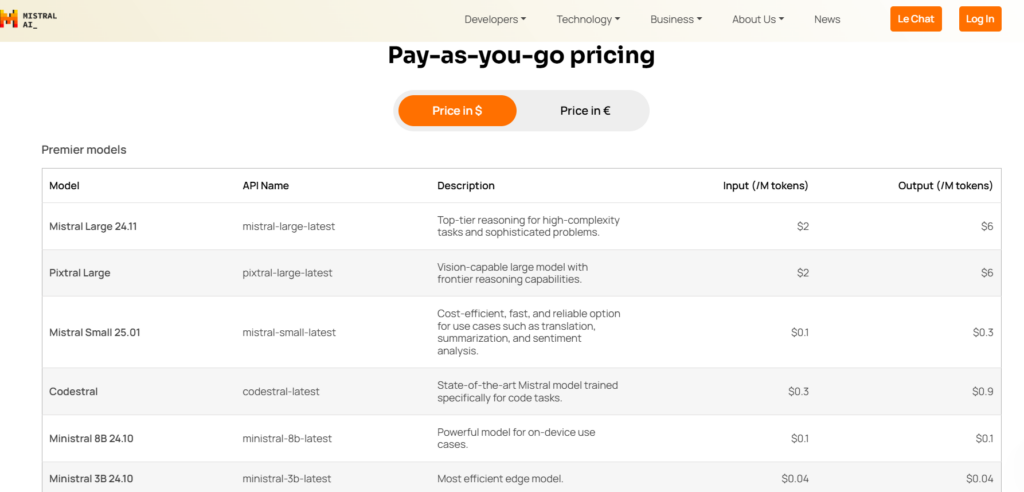Click the API Name column header
Image resolution: width=1024 pixels, height=492 pixels.
tap(265, 186)
